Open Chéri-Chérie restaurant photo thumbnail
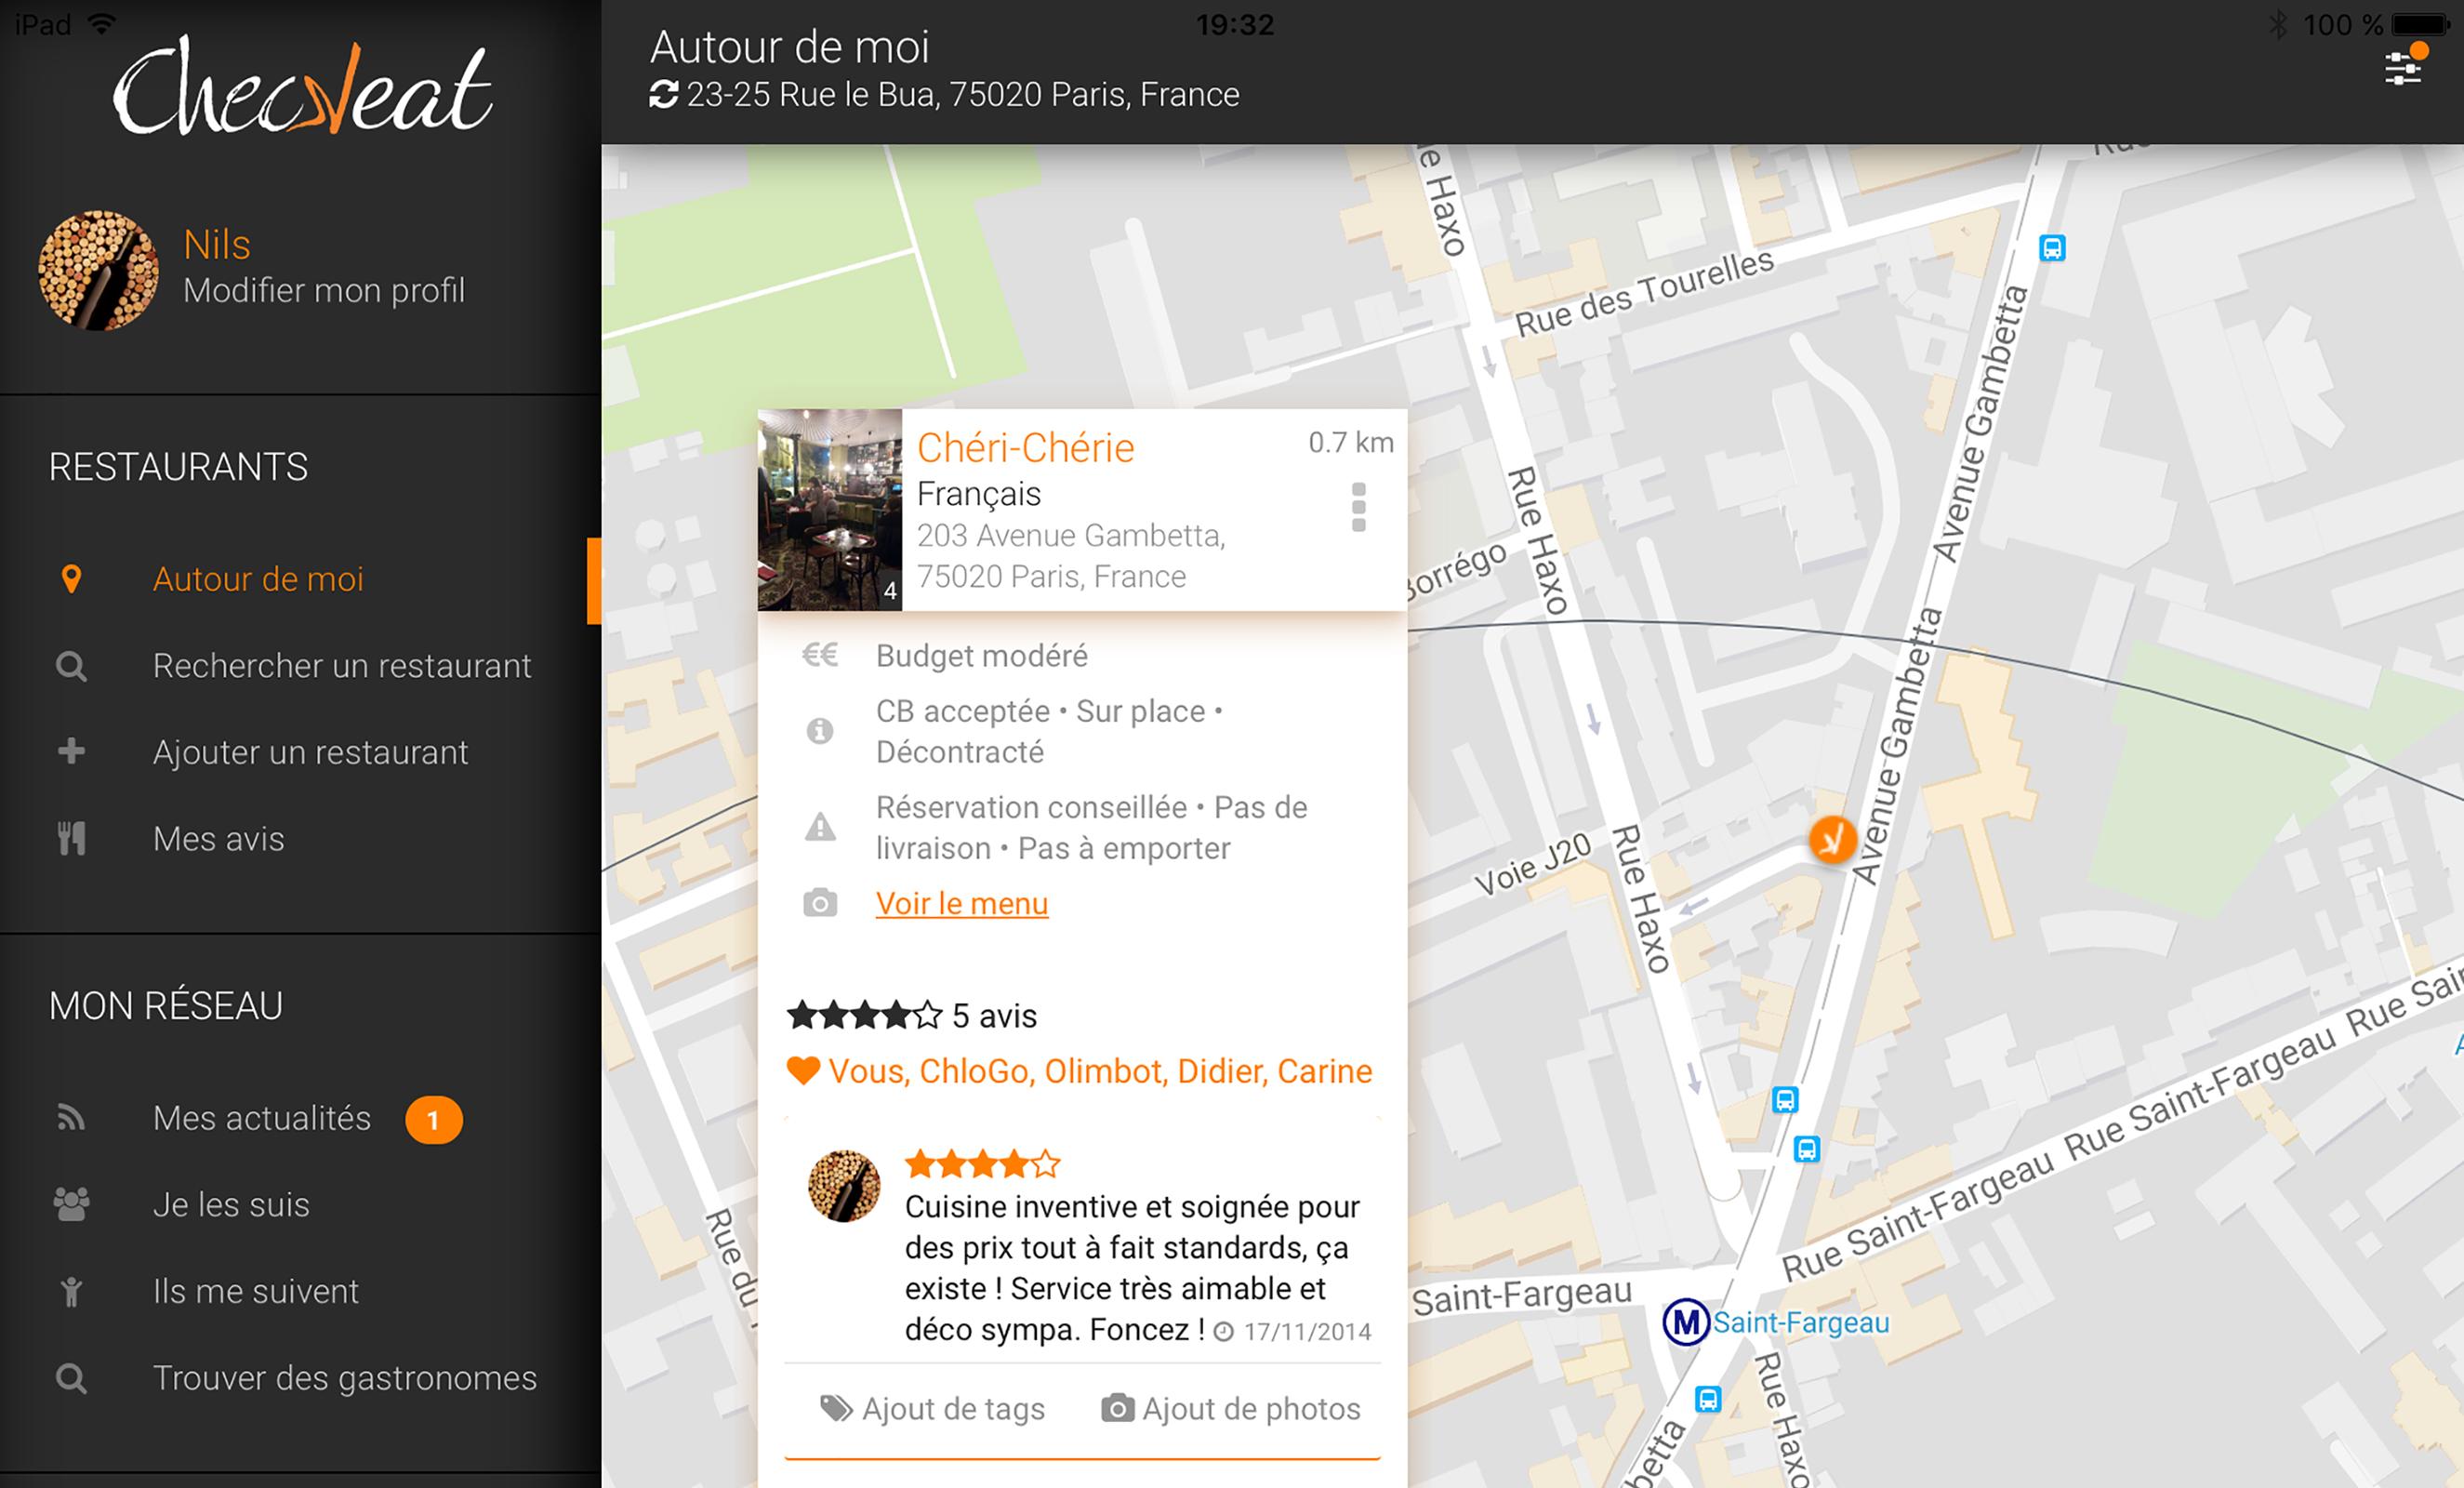The width and height of the screenshot is (2464, 1488). point(830,510)
